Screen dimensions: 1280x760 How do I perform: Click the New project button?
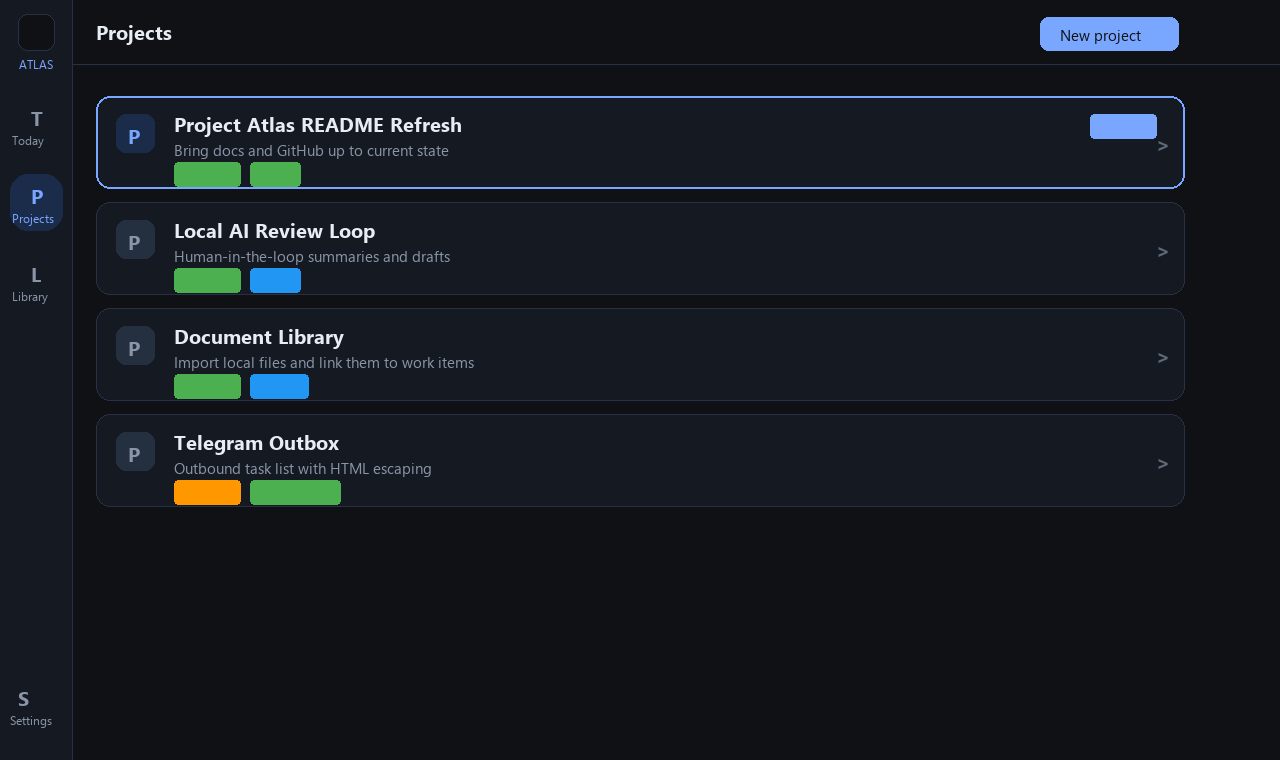tap(1109, 34)
